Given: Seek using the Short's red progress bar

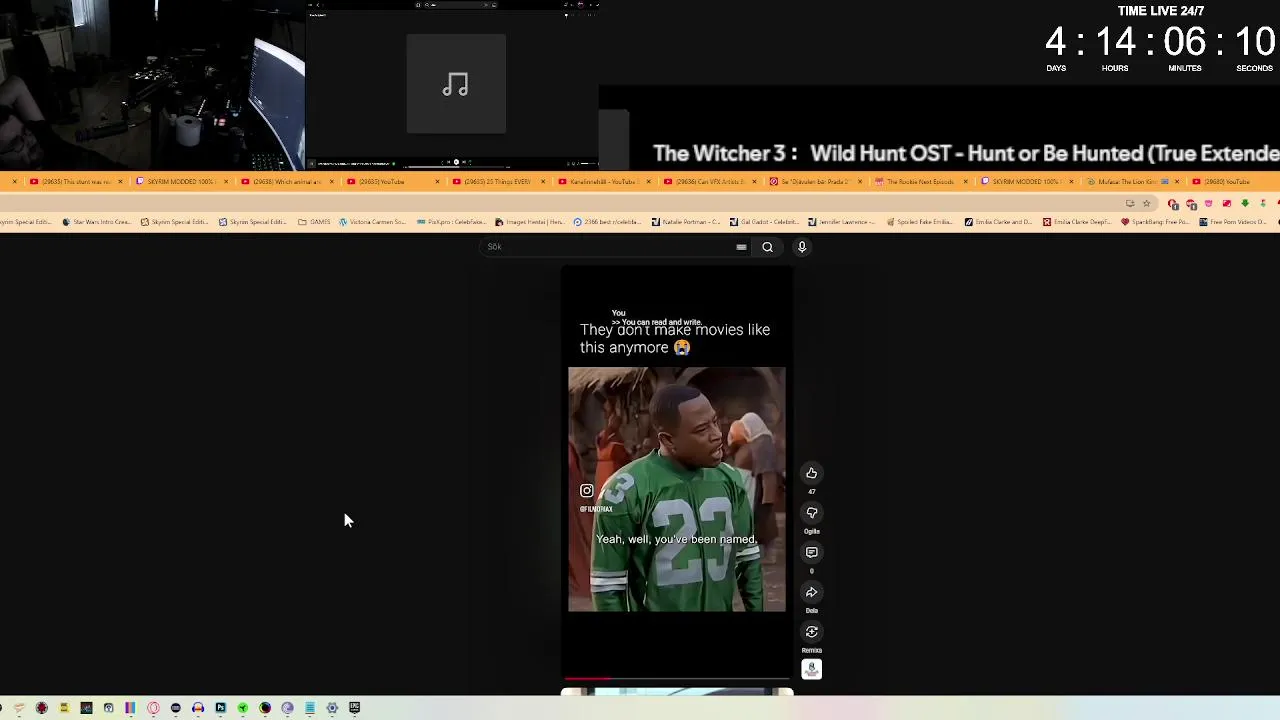Looking at the screenshot, I should pyautogui.click(x=677, y=679).
